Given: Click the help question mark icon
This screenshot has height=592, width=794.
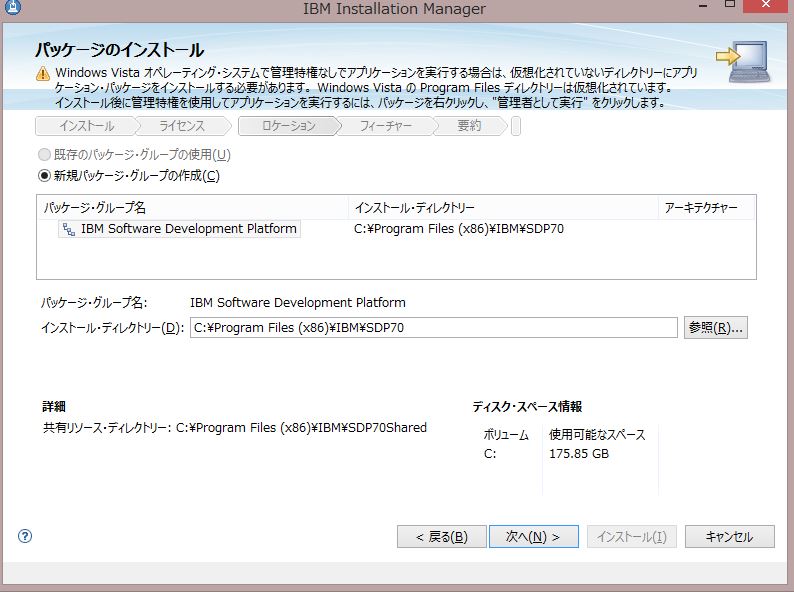Looking at the screenshot, I should point(25,536).
